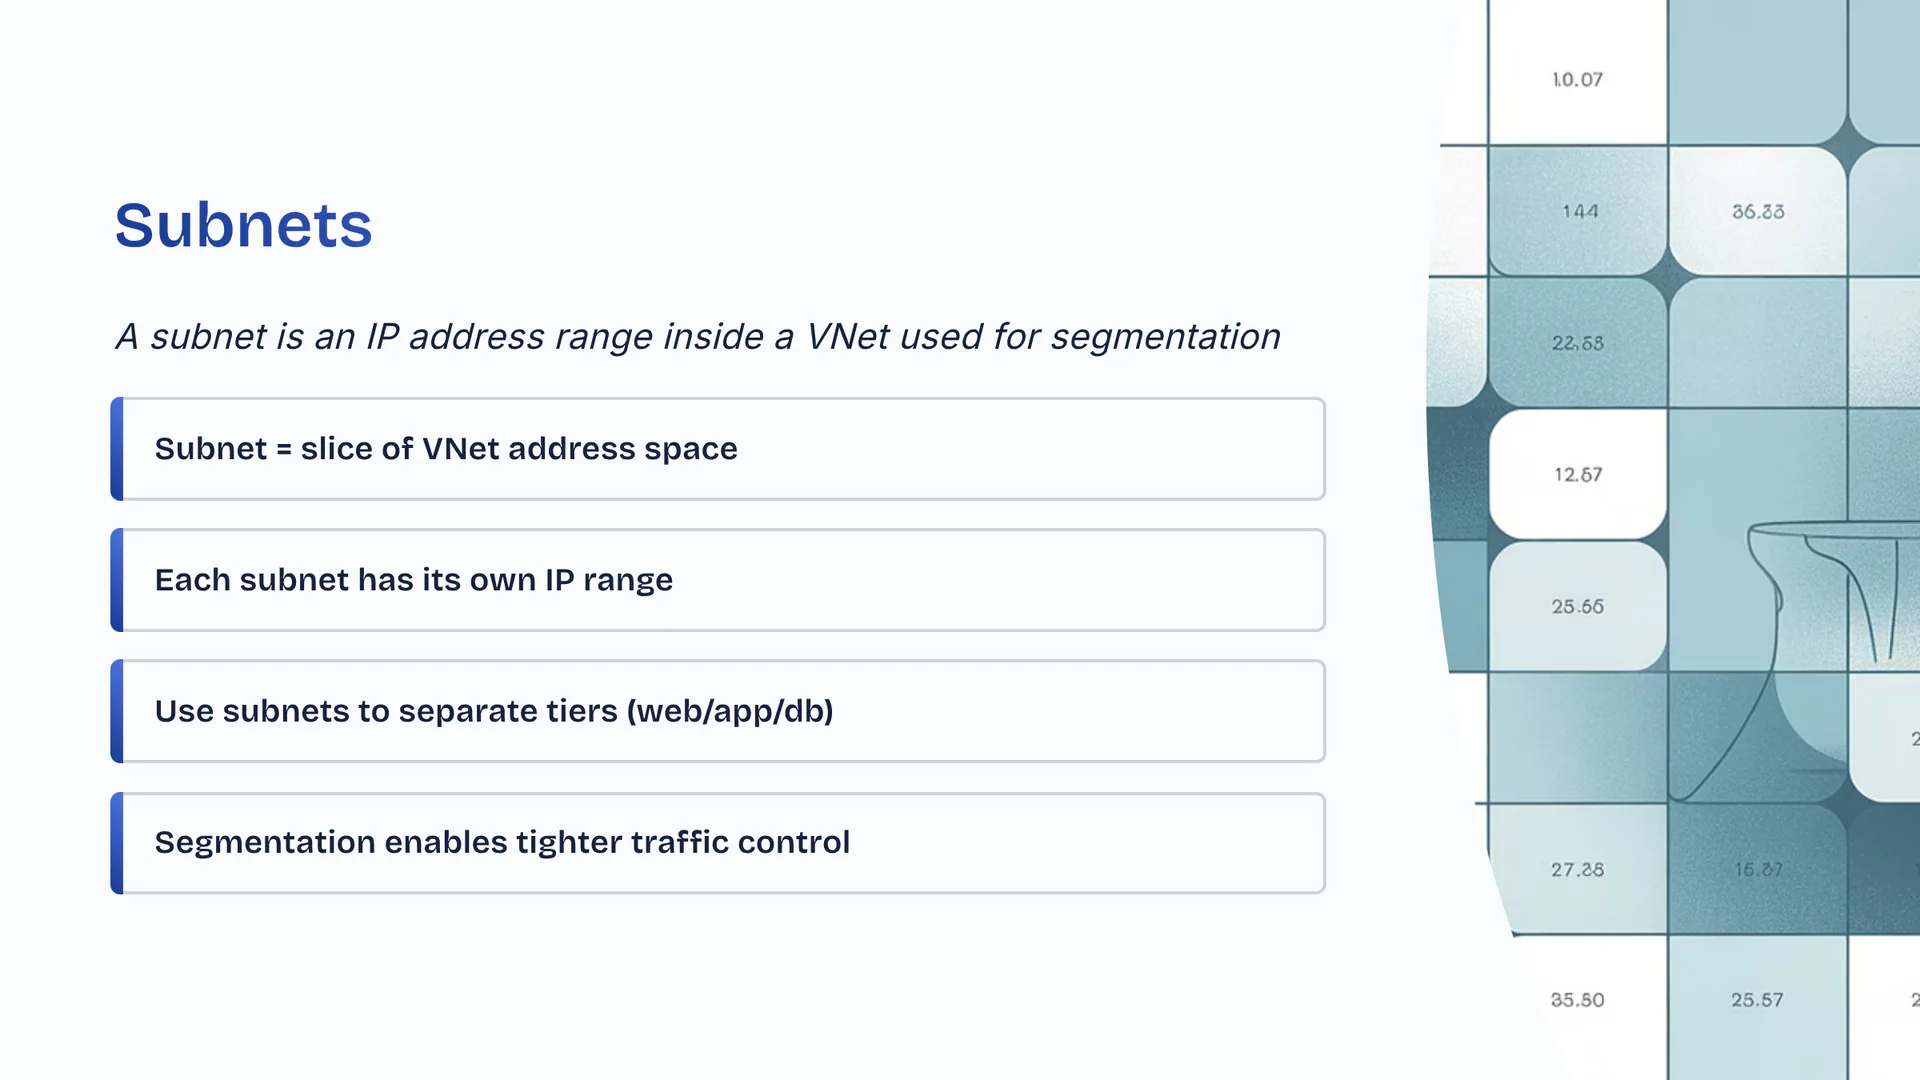Image resolution: width=1920 pixels, height=1080 pixels.
Task: Click the white grid cell labeled 36.33
Action: point(1757,212)
